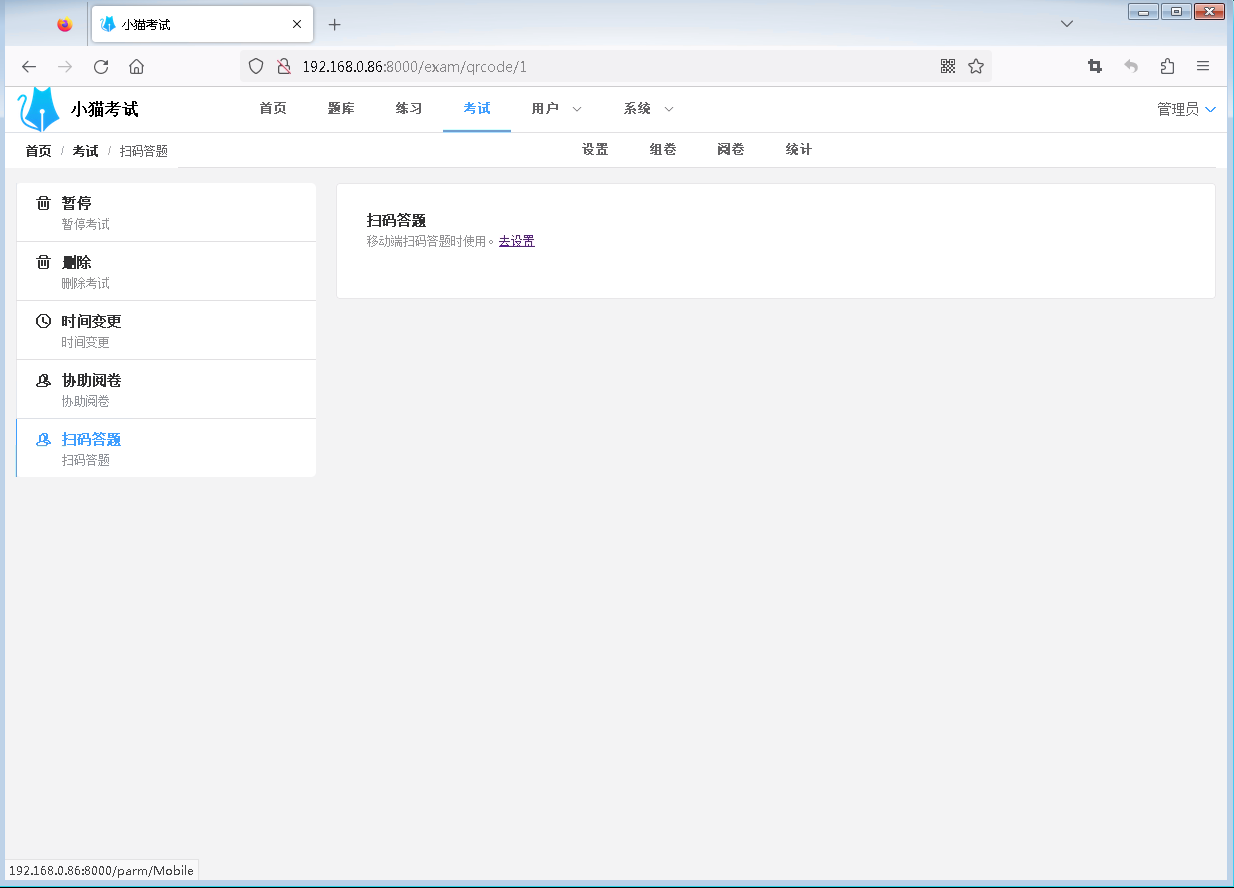This screenshot has height=888, width=1234.
Task: Switch to the 统计 tab
Action: click(799, 149)
